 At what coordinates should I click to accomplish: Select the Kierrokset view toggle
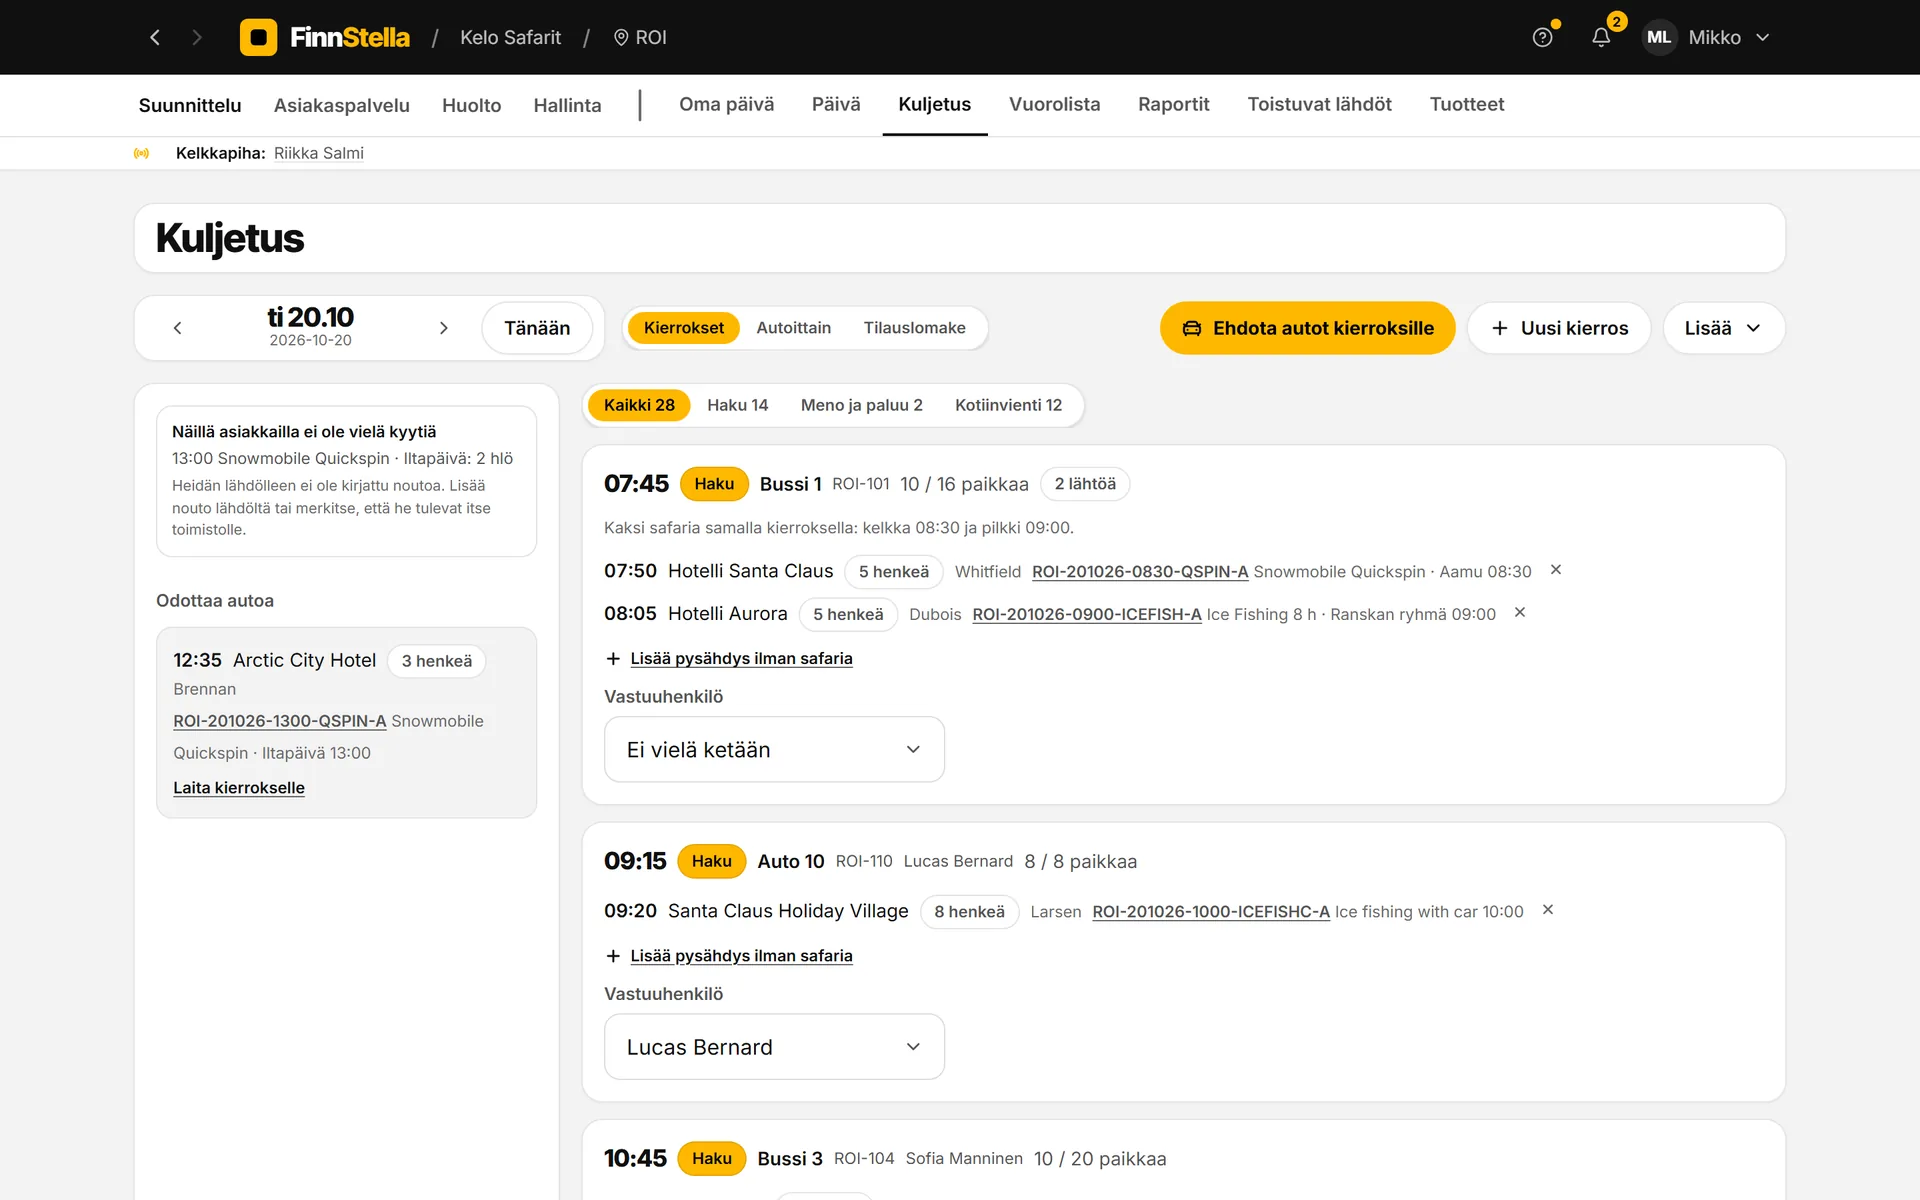click(684, 328)
